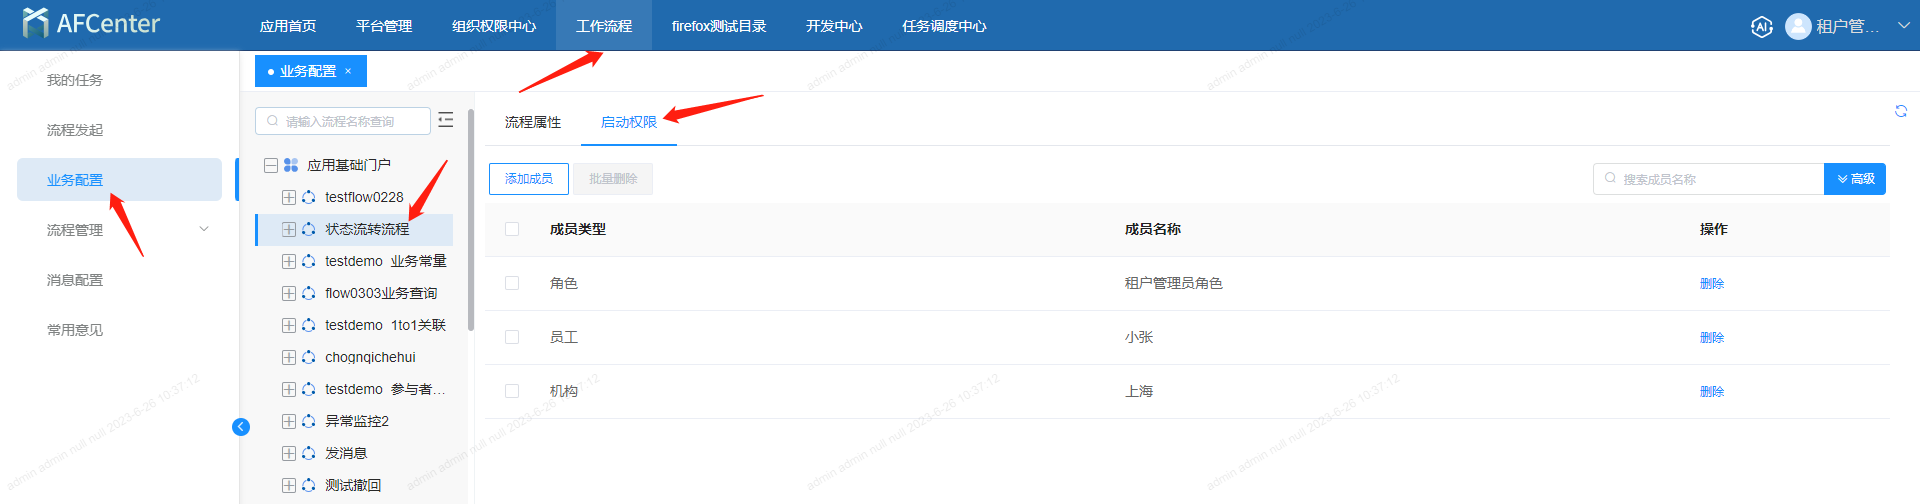Switch to the 流程属性 tab
The image size is (1920, 504).
pyautogui.click(x=533, y=122)
